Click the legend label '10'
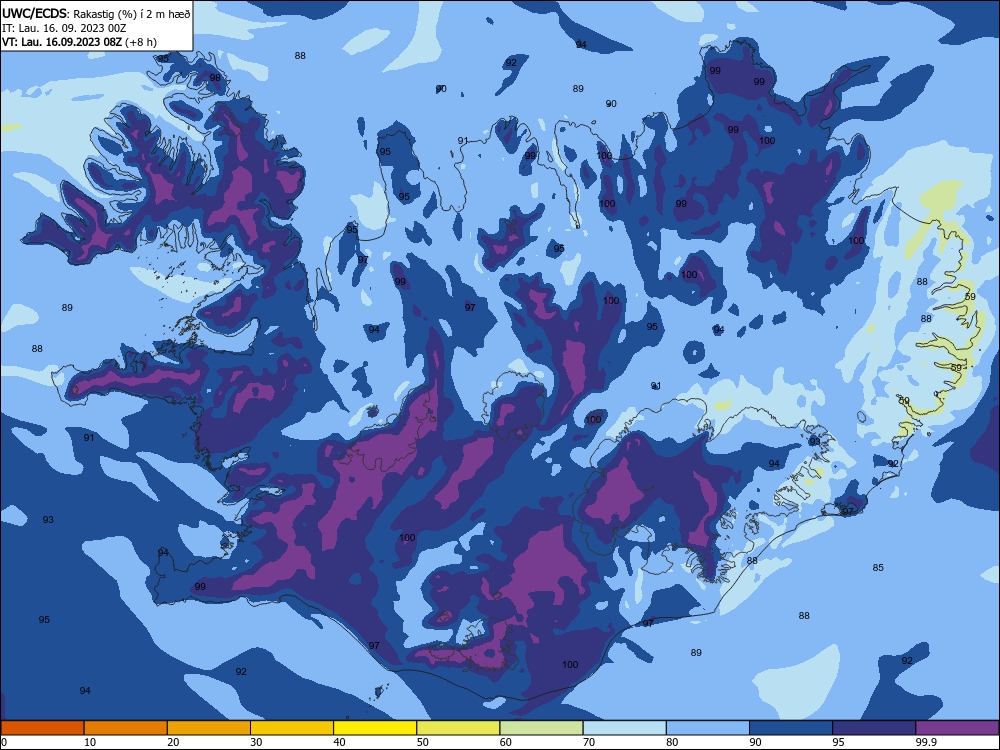This screenshot has width=1000, height=750. (x=90, y=742)
